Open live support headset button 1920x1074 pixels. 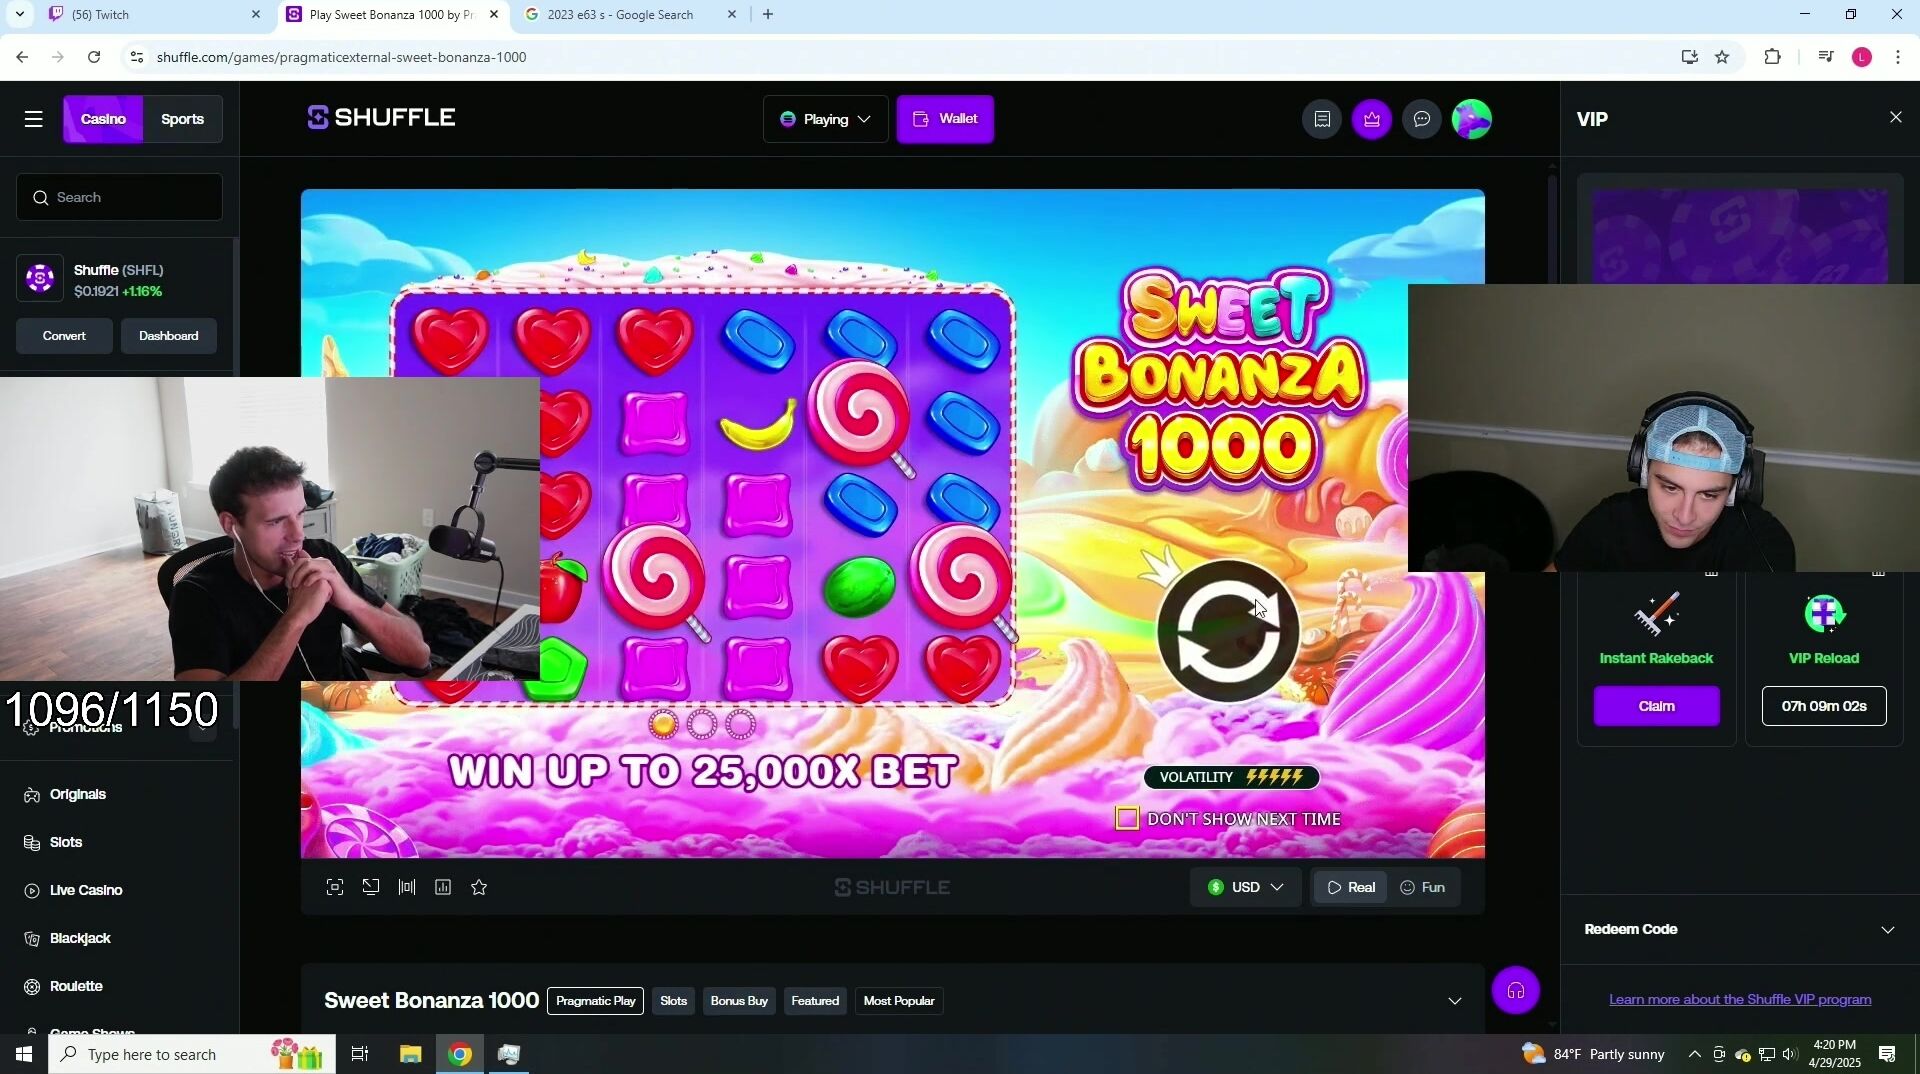click(x=1516, y=990)
